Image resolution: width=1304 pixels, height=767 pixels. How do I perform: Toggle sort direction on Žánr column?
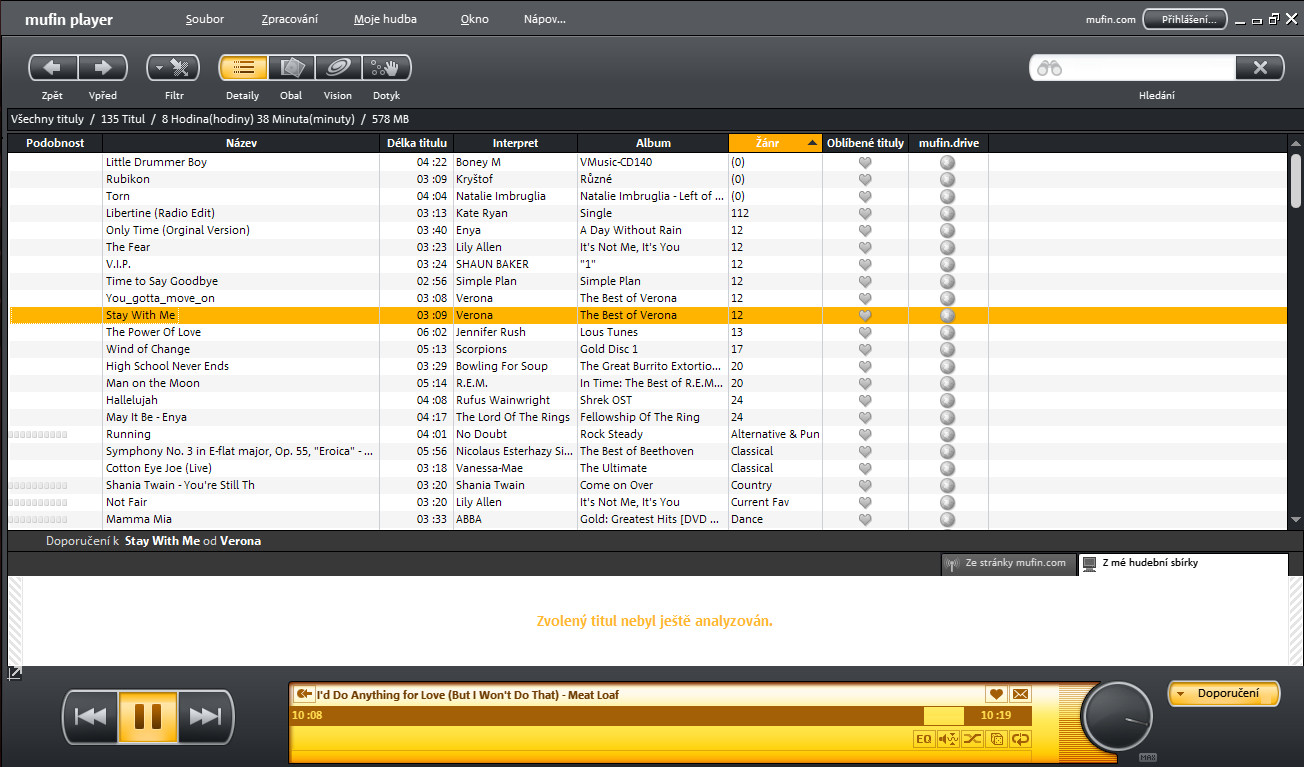775,143
